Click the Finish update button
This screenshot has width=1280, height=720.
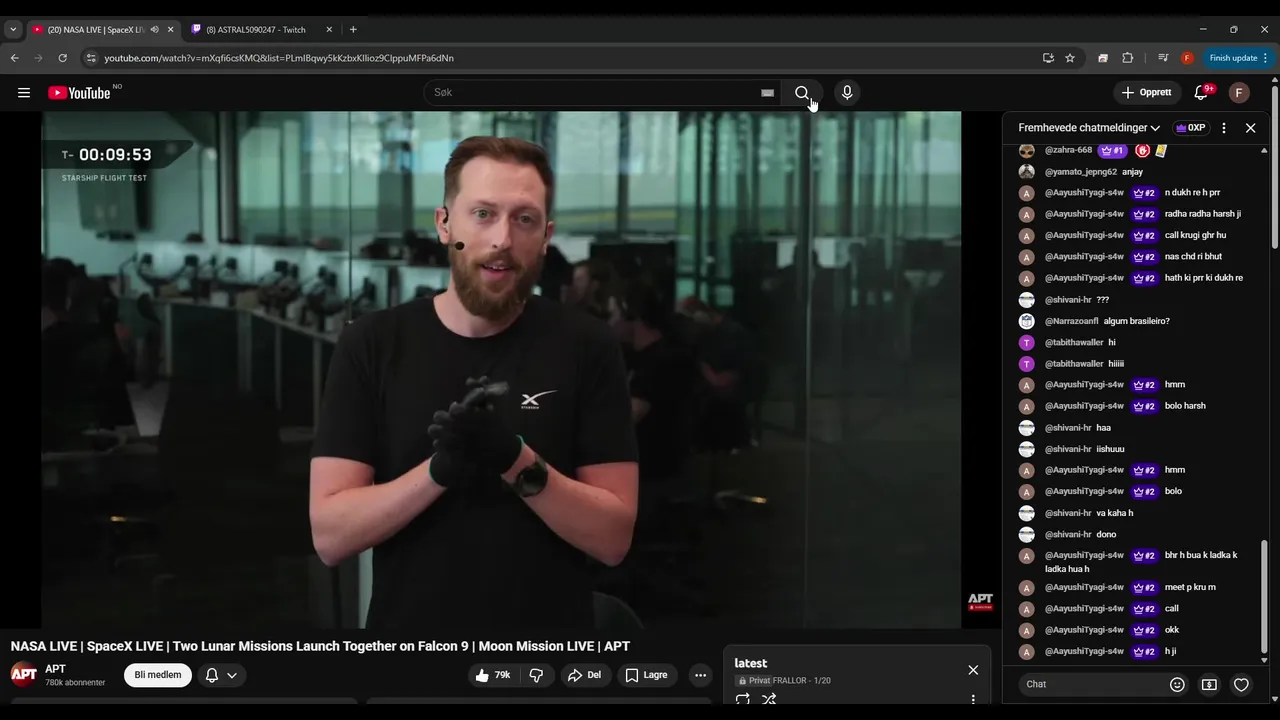[x=1238, y=58]
